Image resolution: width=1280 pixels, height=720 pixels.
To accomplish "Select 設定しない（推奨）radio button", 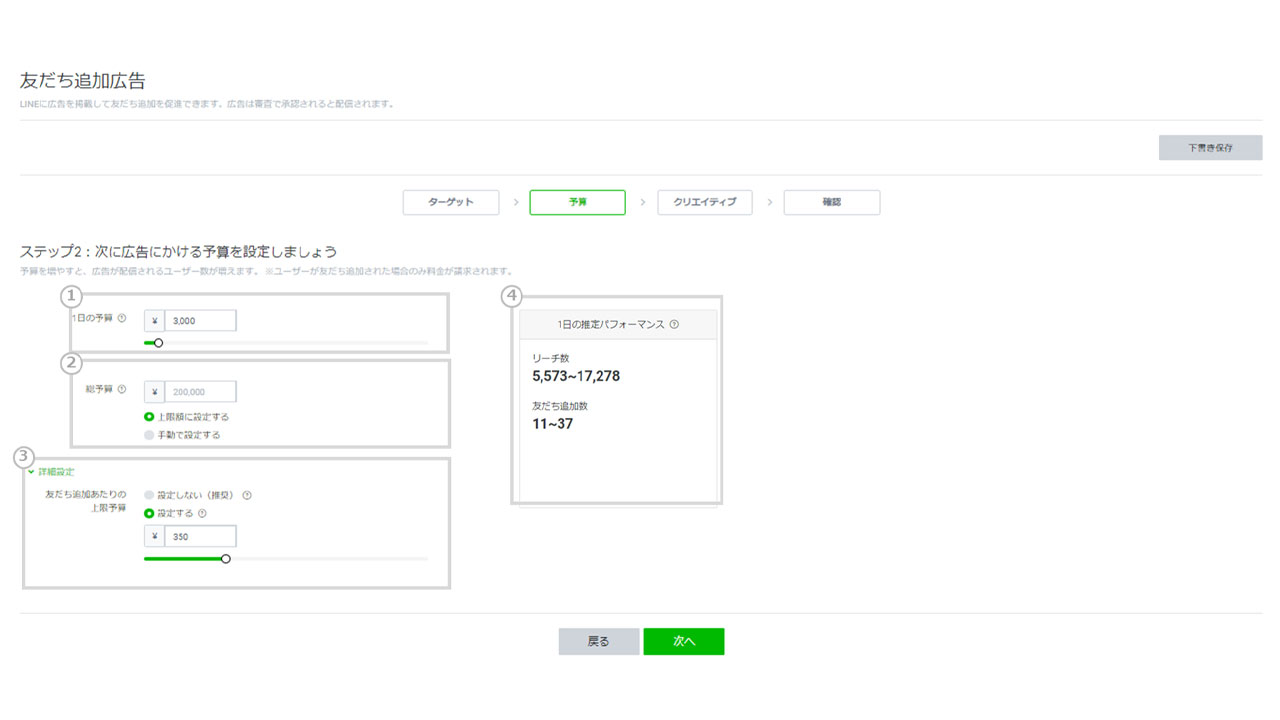I will coord(150,495).
